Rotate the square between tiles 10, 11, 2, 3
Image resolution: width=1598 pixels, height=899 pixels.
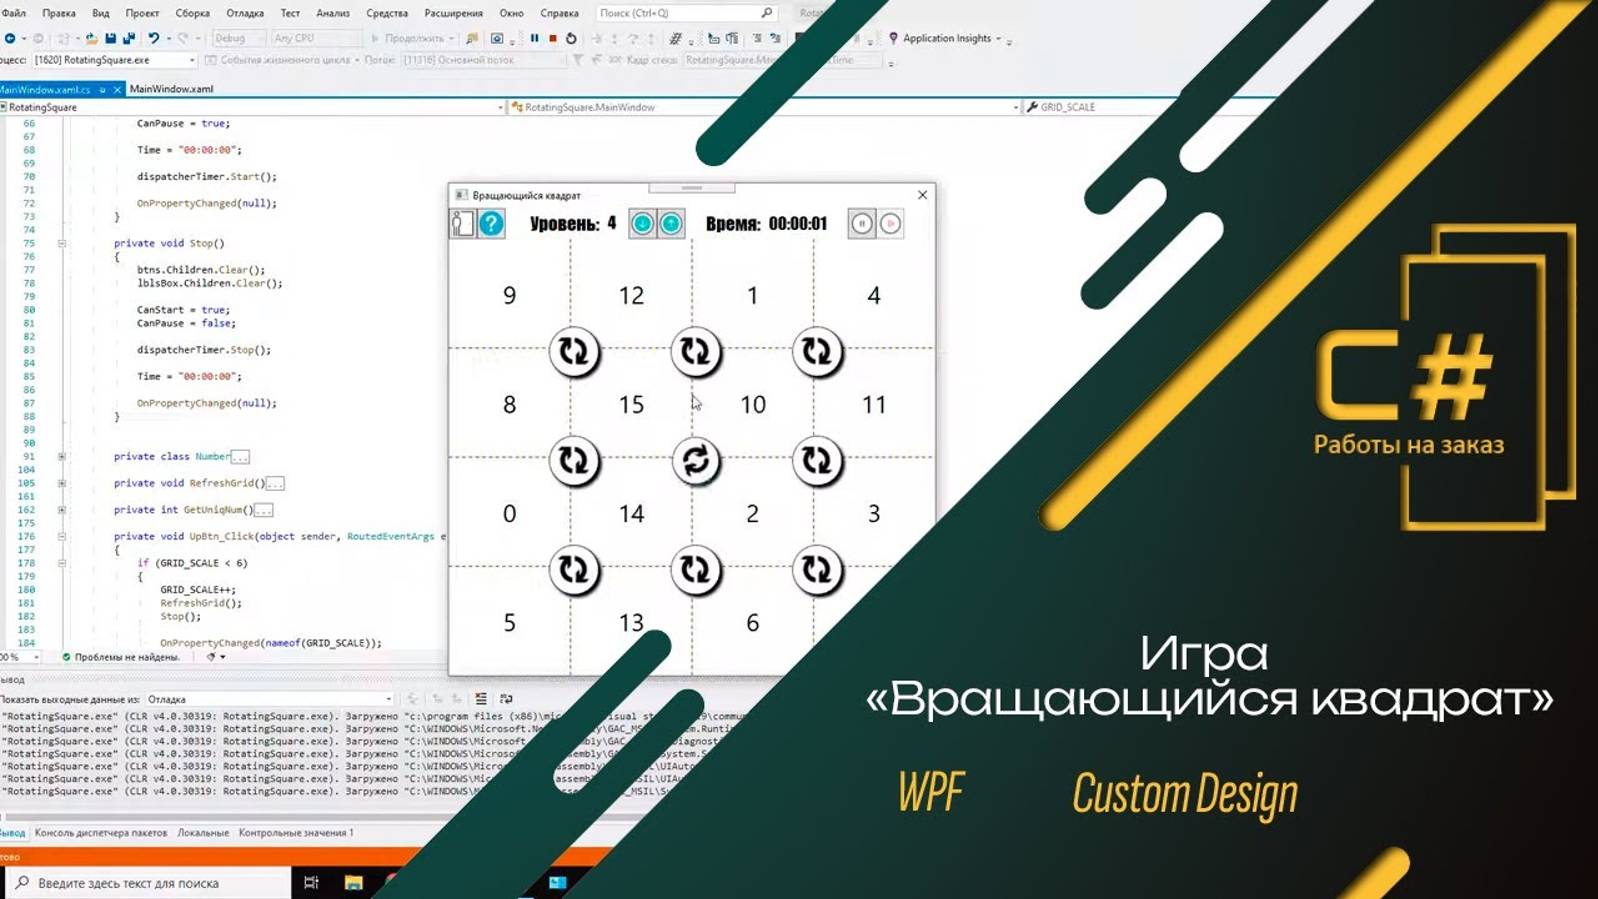click(817, 460)
